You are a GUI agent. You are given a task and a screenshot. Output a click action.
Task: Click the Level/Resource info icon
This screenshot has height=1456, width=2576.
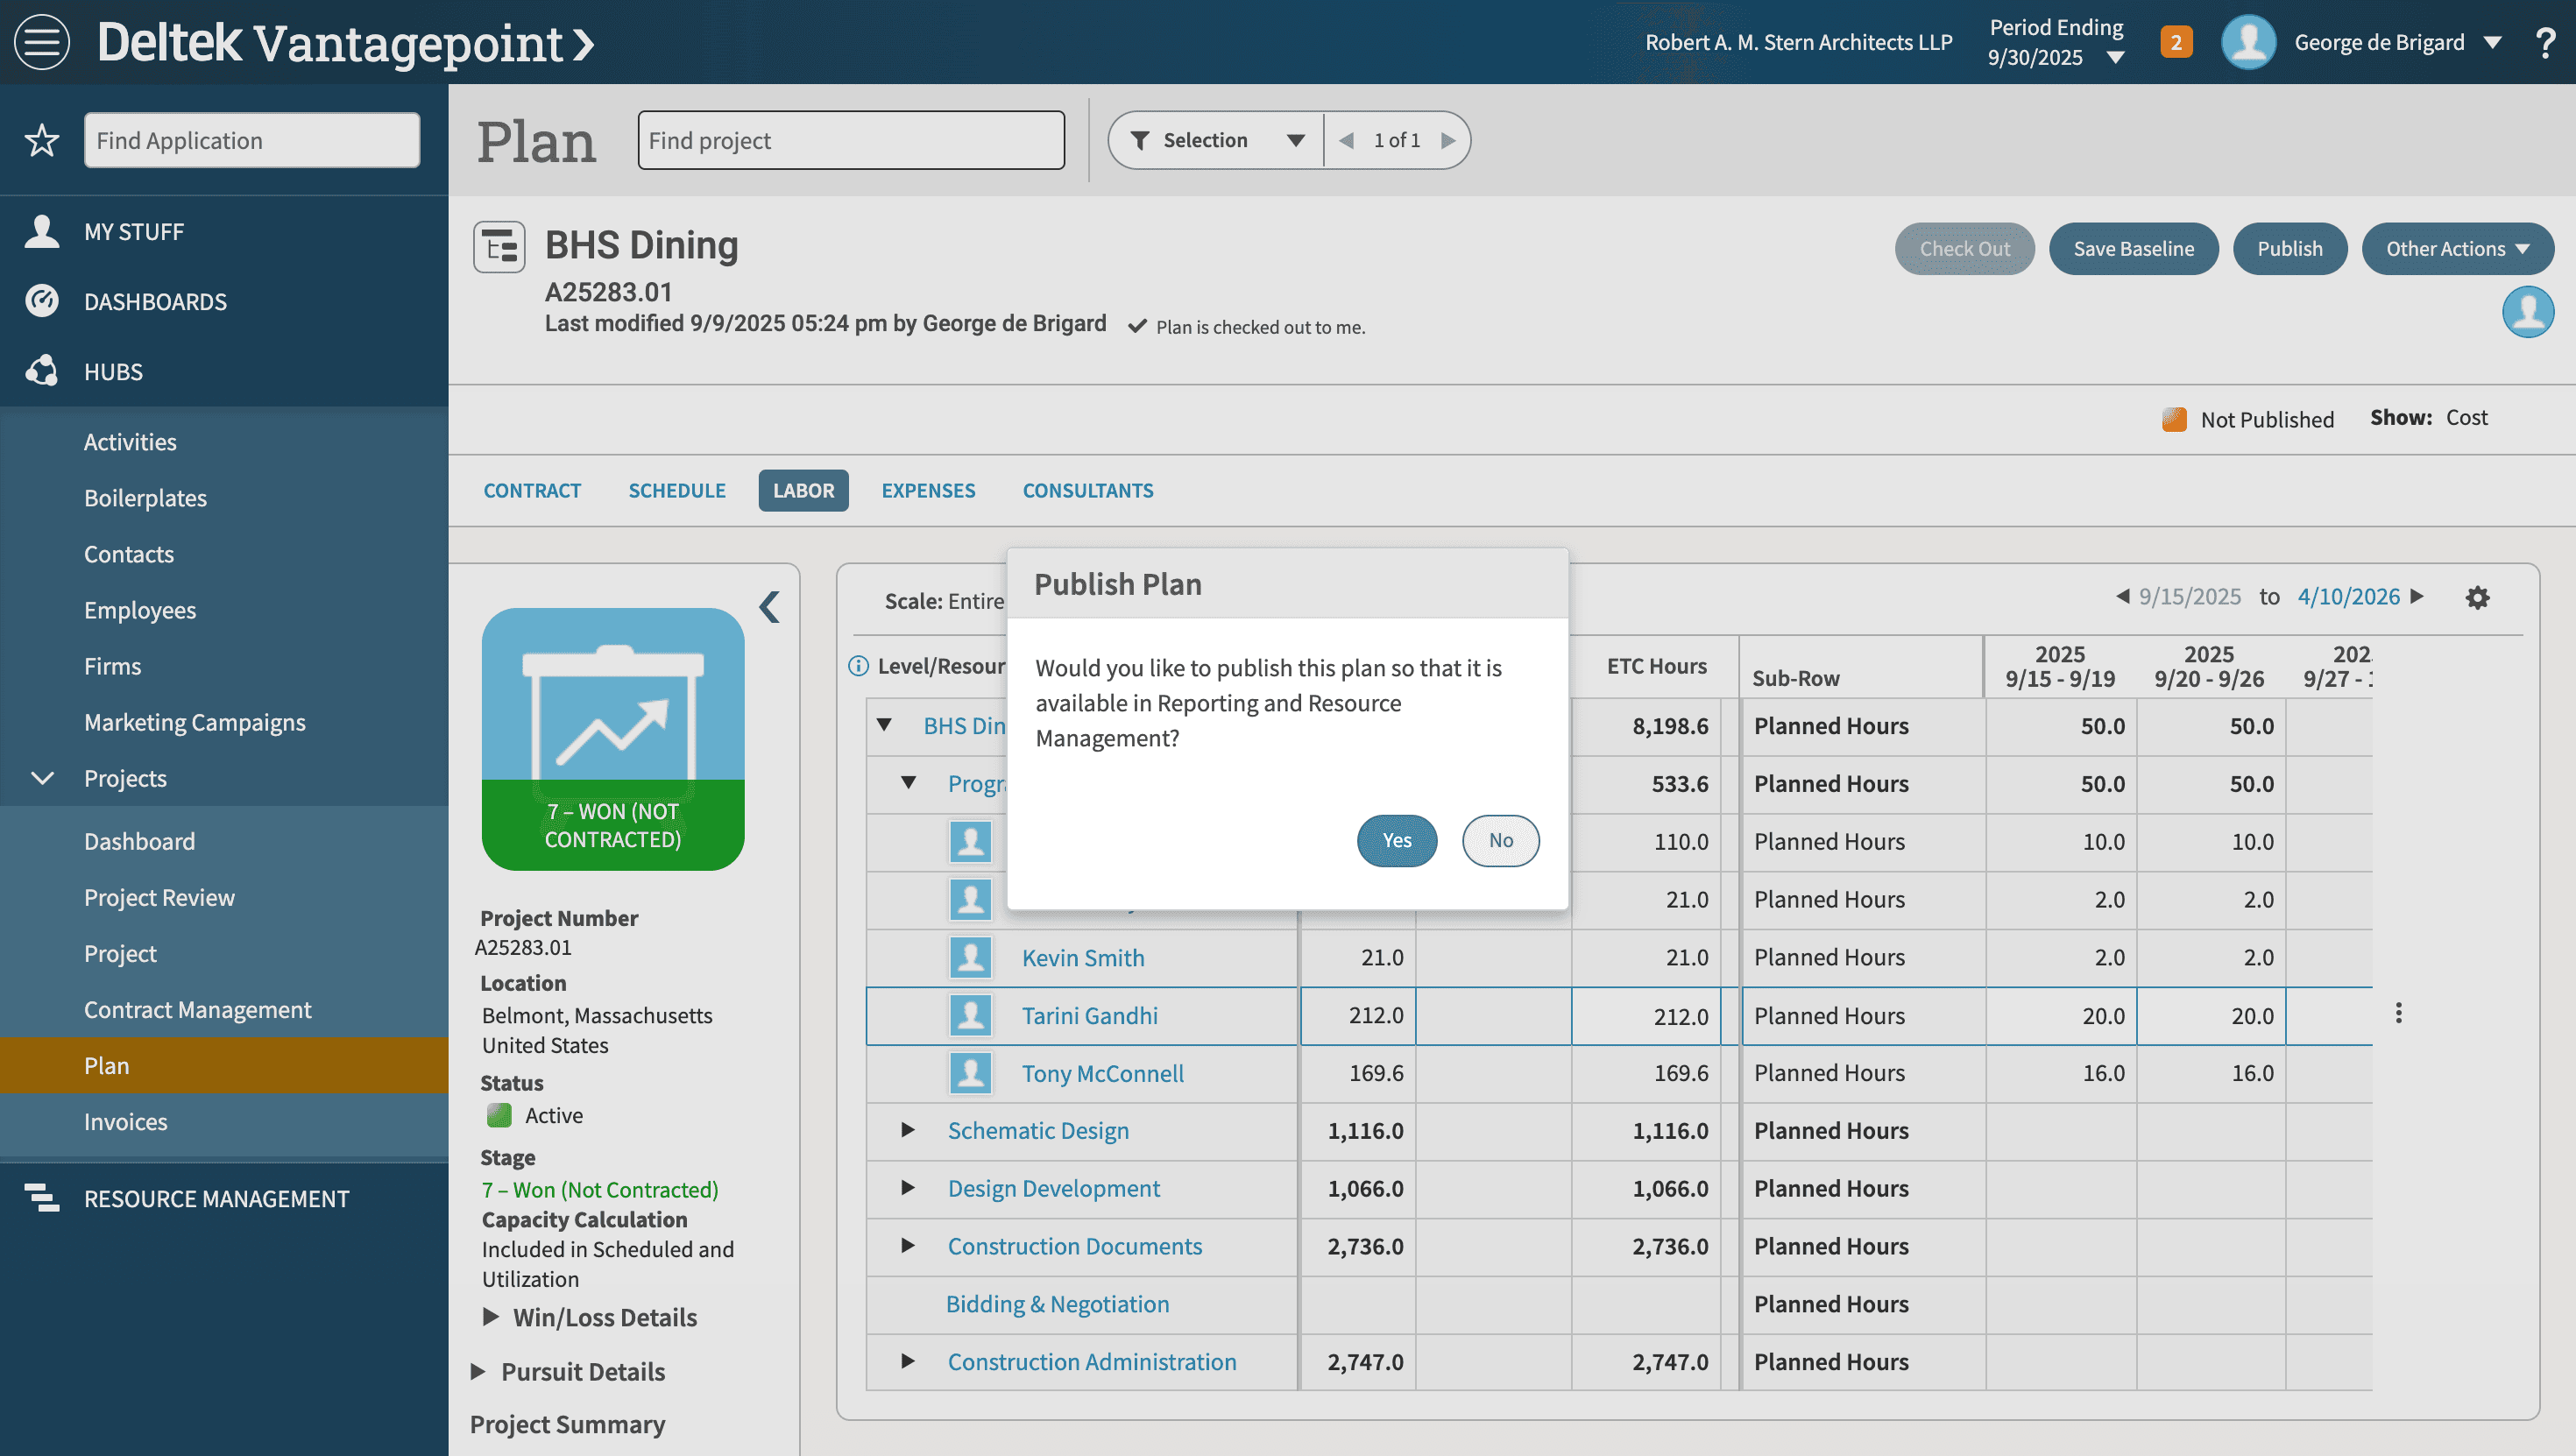858,666
